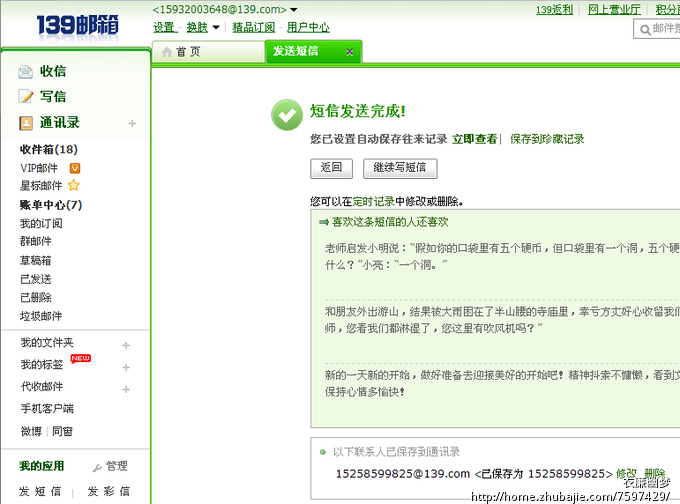Click the 写信 label
This screenshot has height=504, width=680.
53,96
